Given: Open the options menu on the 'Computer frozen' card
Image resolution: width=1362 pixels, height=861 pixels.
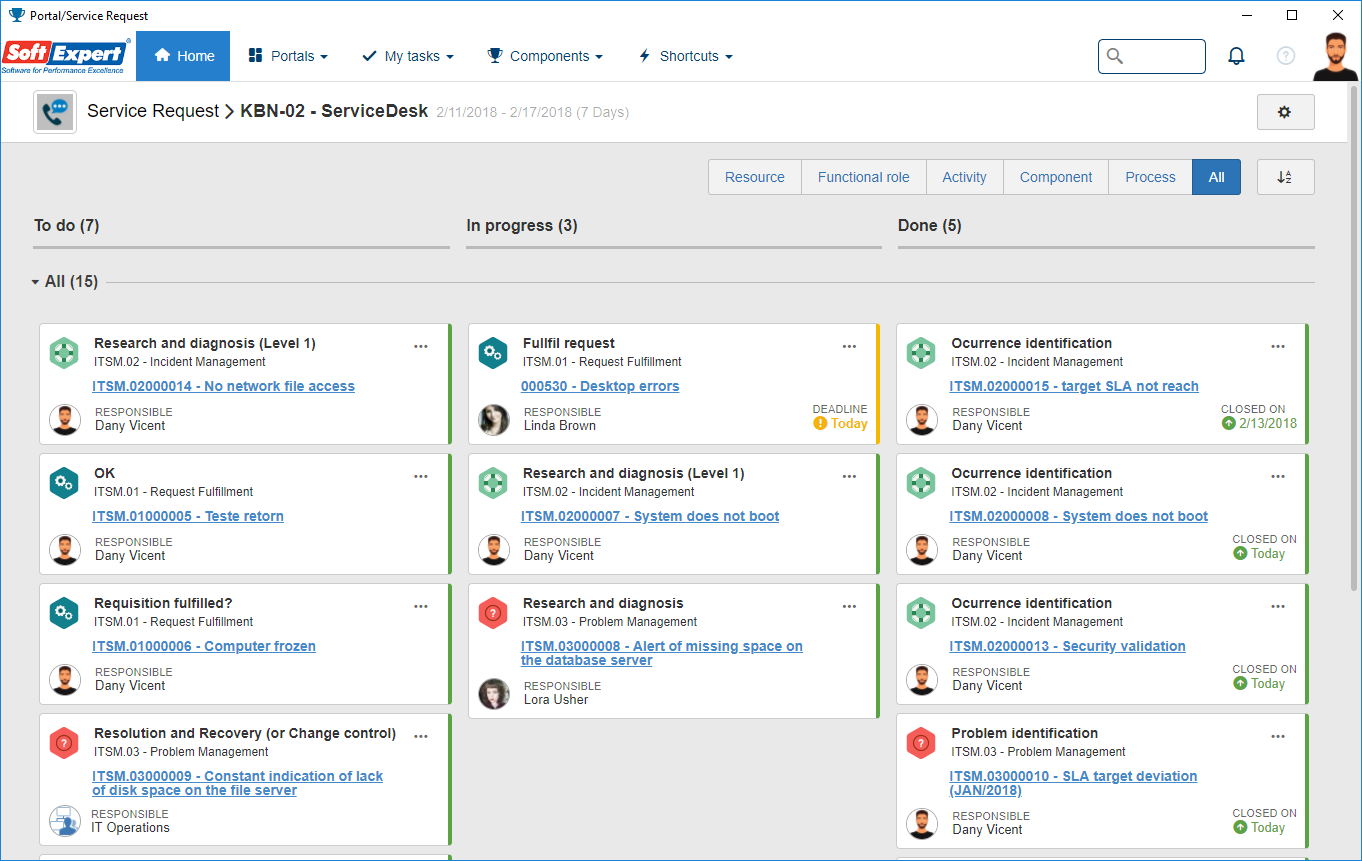Looking at the screenshot, I should 421,606.
